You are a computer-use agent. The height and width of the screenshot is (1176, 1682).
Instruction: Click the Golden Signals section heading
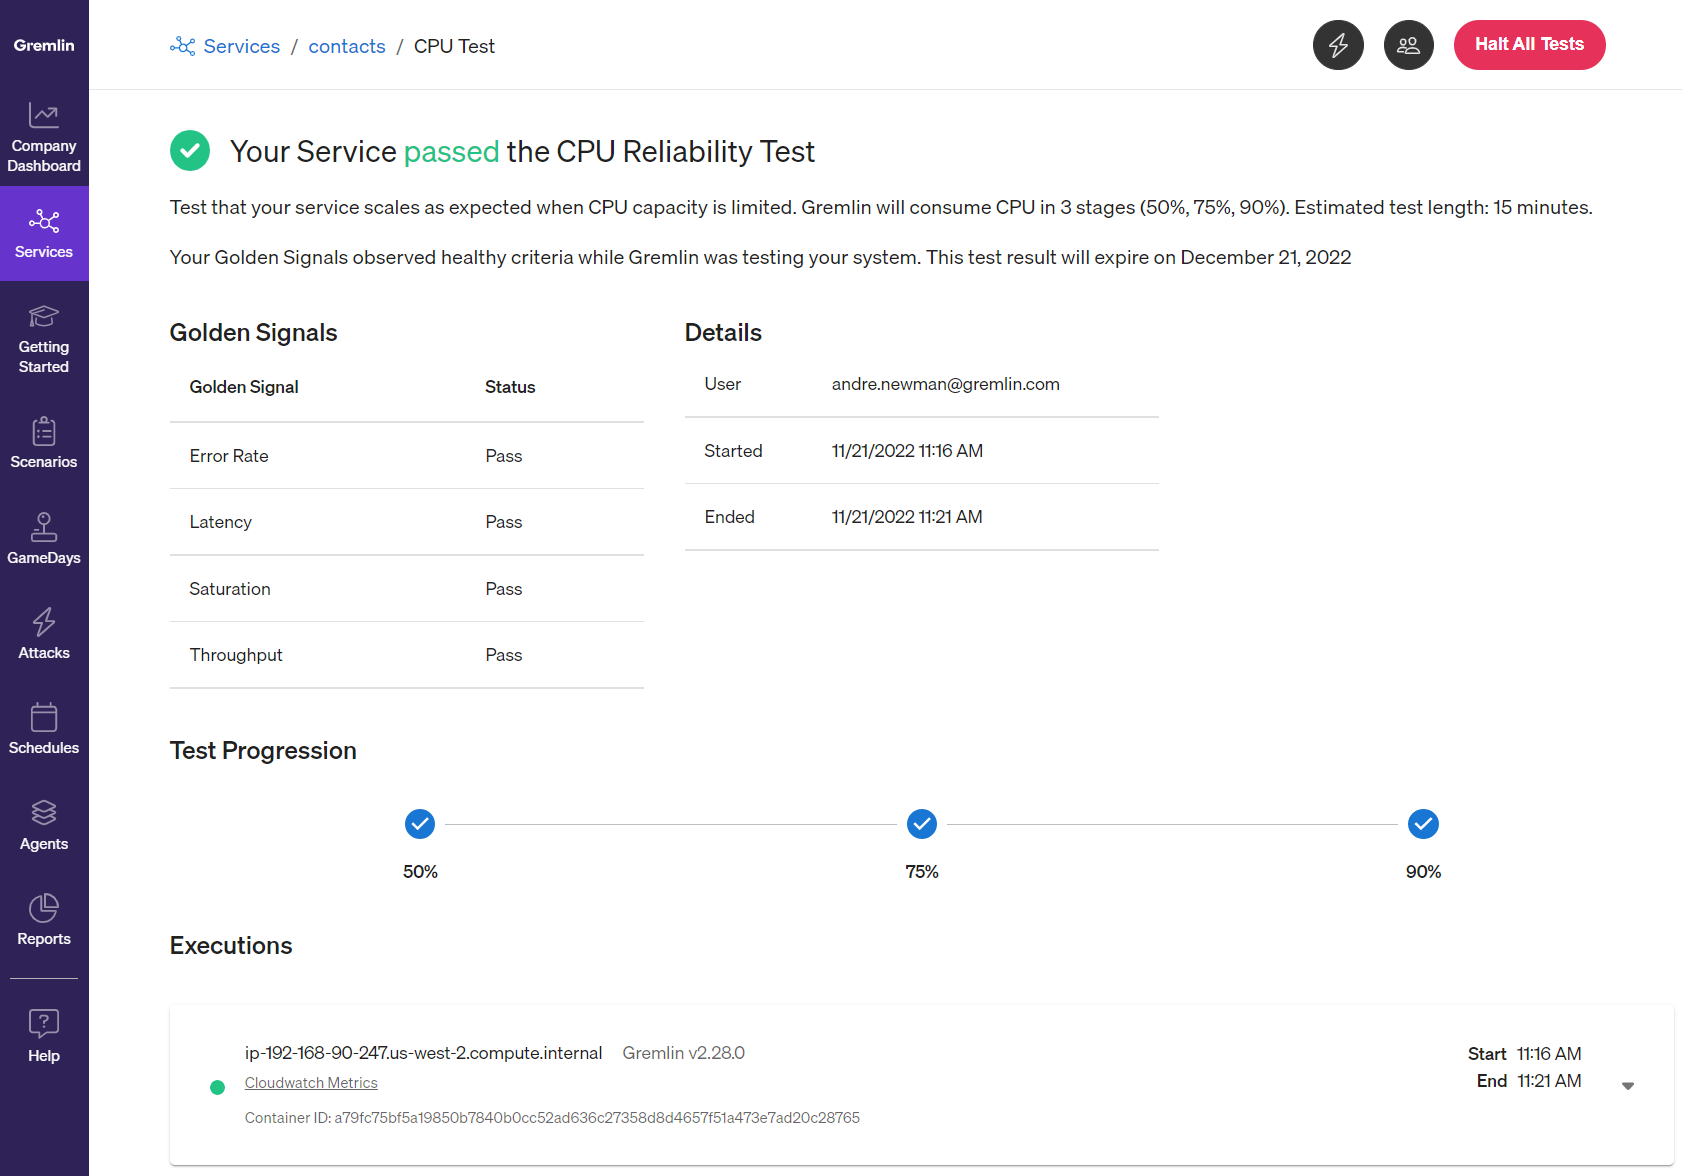coord(253,333)
